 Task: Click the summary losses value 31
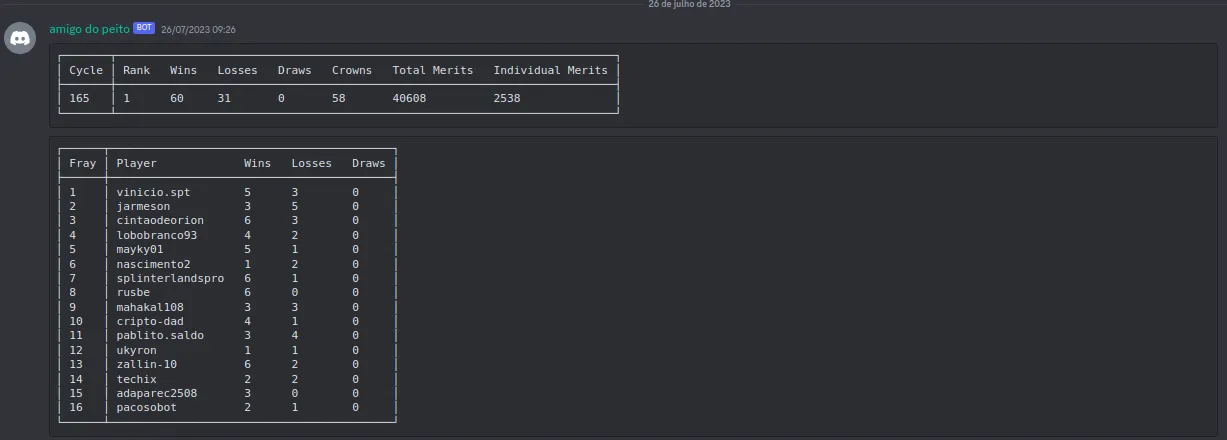[224, 98]
